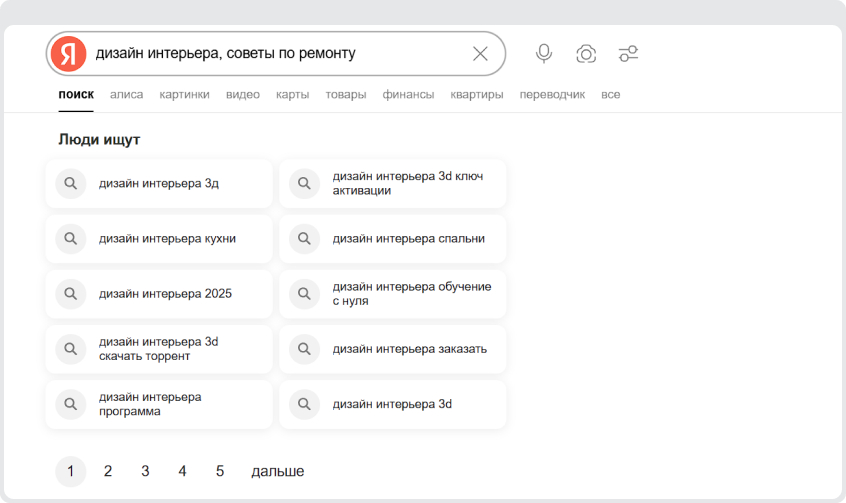Click the «Люди ищут» heading
This screenshot has height=503, width=846.
[x=99, y=140]
